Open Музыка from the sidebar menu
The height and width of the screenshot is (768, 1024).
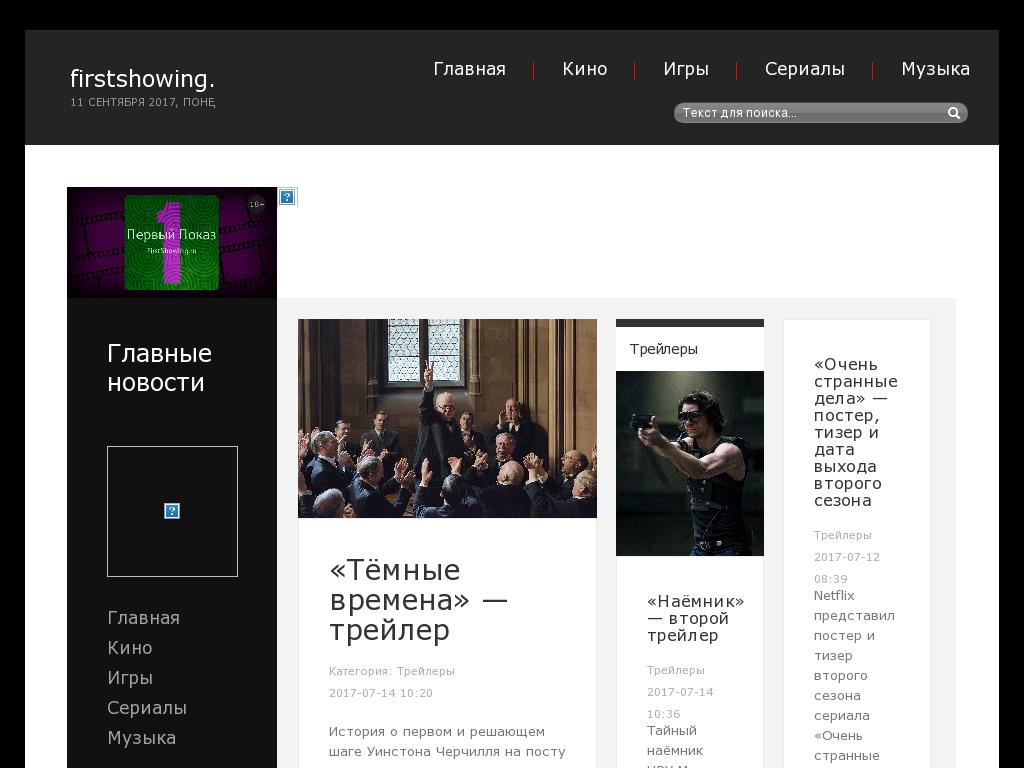[x=141, y=738]
